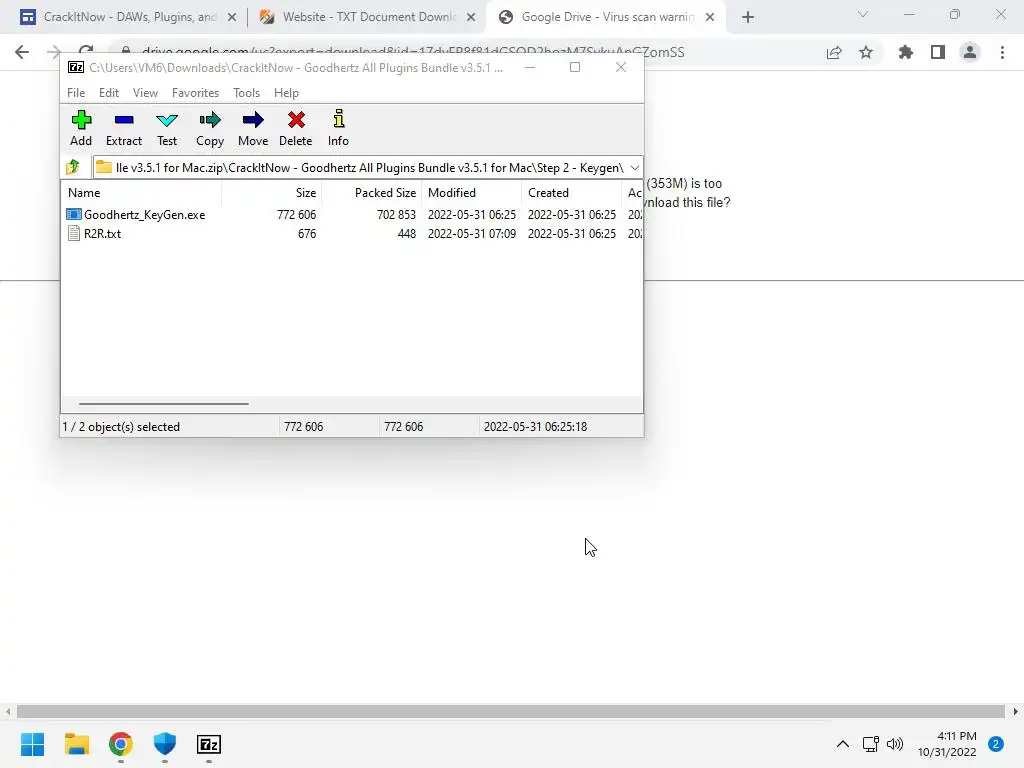
Task: Open the Chrome three-dot menu
Action: point(1002,52)
